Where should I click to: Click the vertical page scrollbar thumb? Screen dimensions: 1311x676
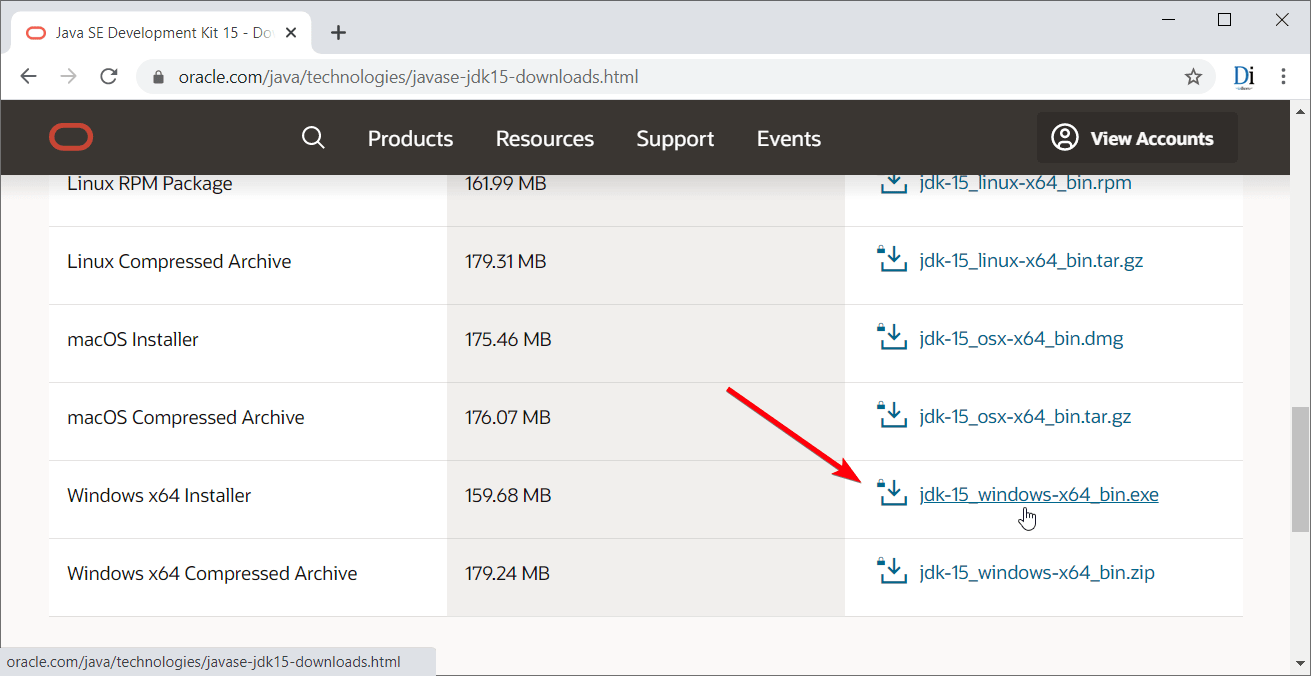pyautogui.click(x=1300, y=469)
